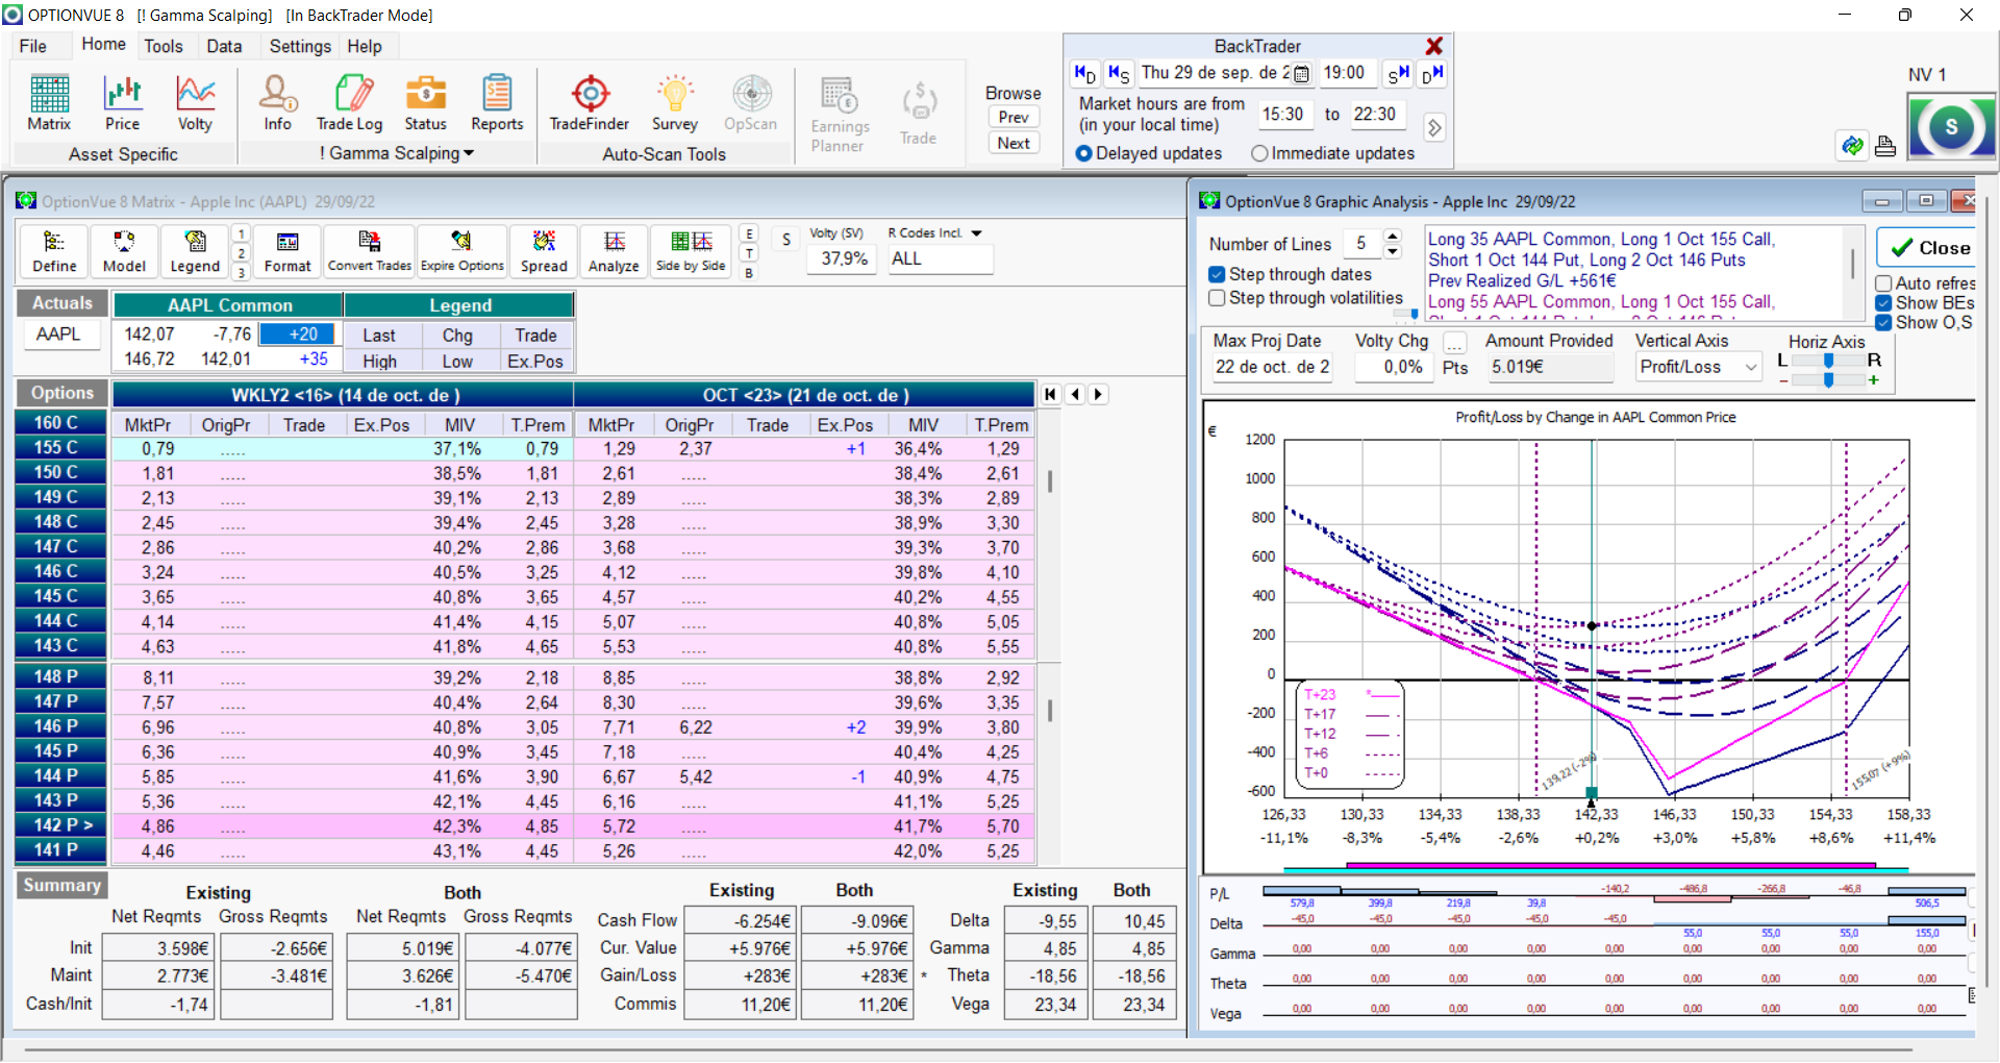2000x1063 pixels.
Task: Toggle the Show BEs checkbox
Action: tap(1884, 303)
